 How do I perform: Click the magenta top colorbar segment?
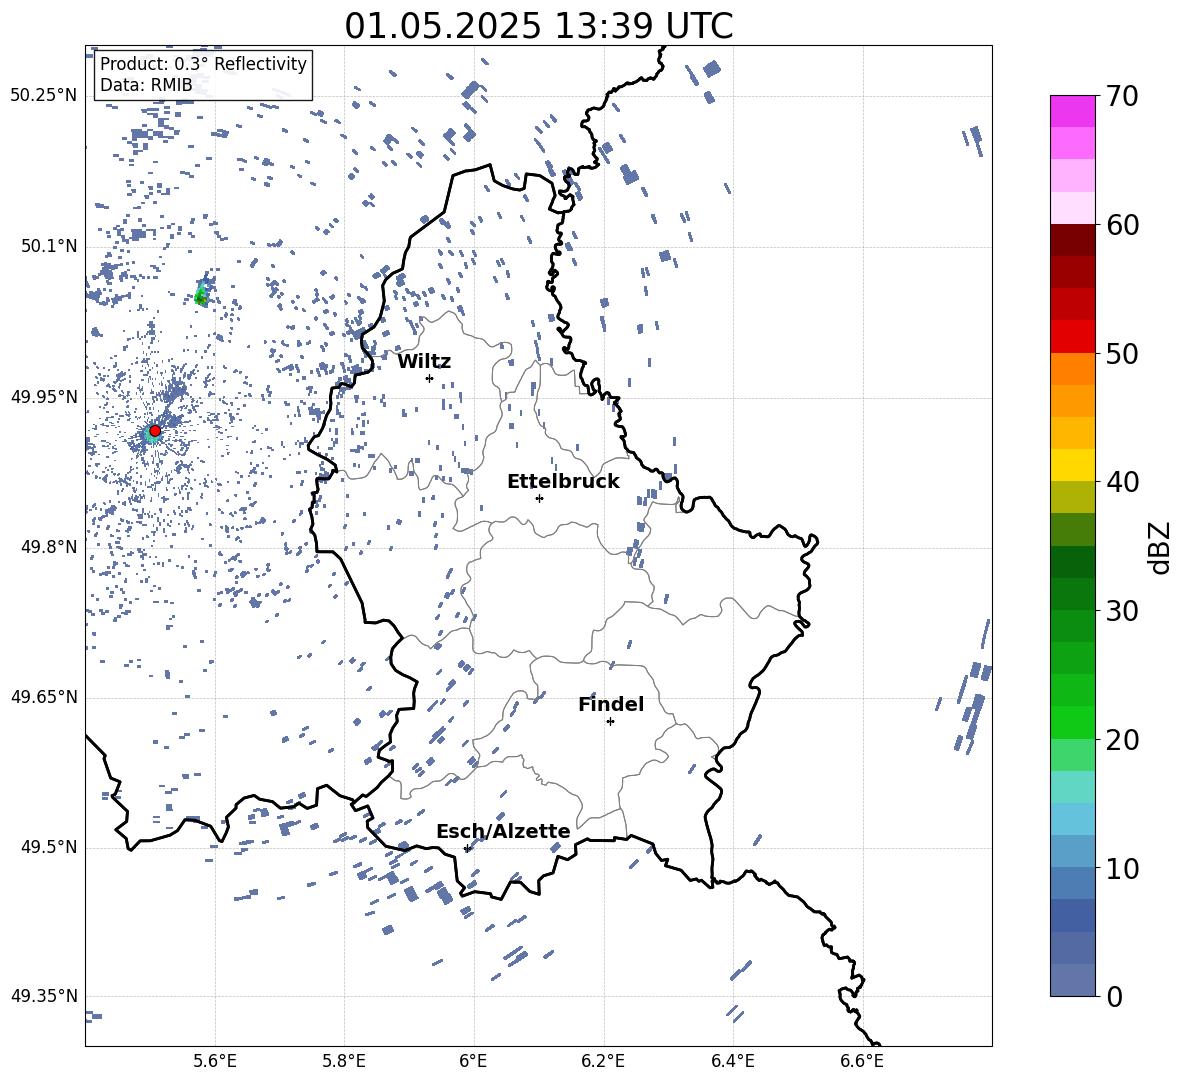click(x=1072, y=112)
